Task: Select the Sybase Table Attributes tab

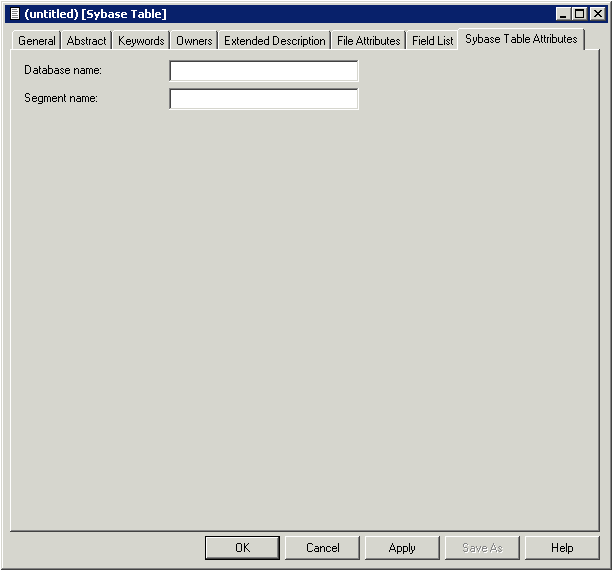Action: [x=521, y=39]
